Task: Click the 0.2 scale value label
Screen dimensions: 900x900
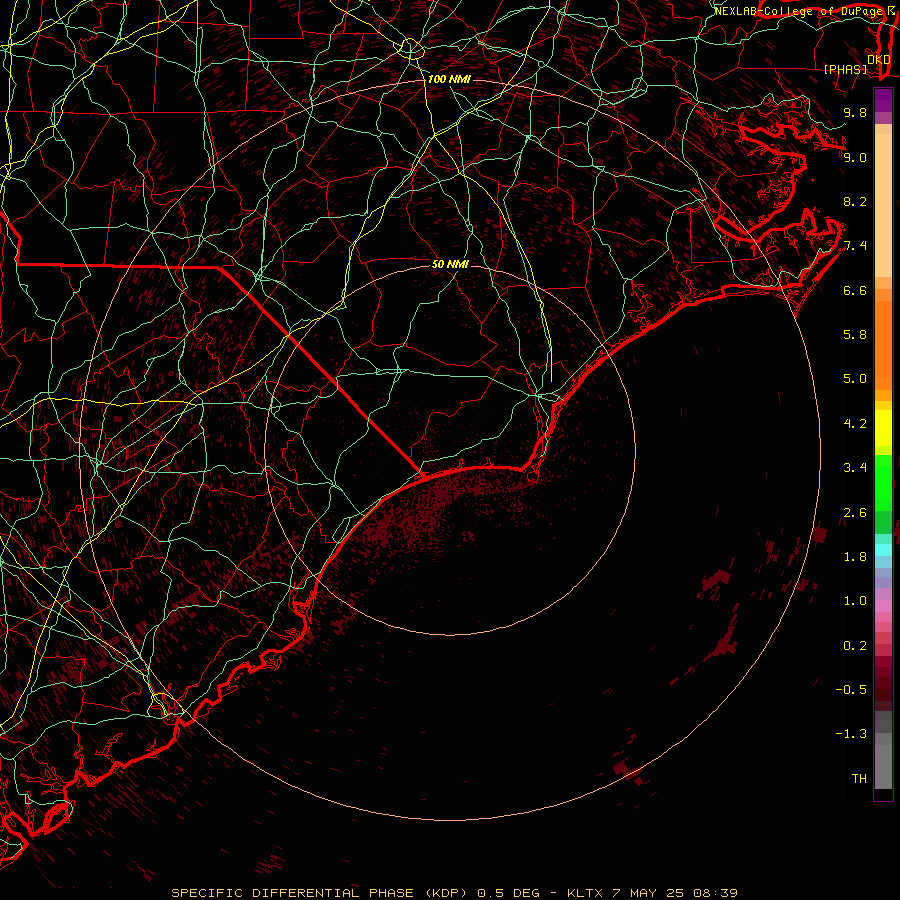Action: [x=855, y=646]
